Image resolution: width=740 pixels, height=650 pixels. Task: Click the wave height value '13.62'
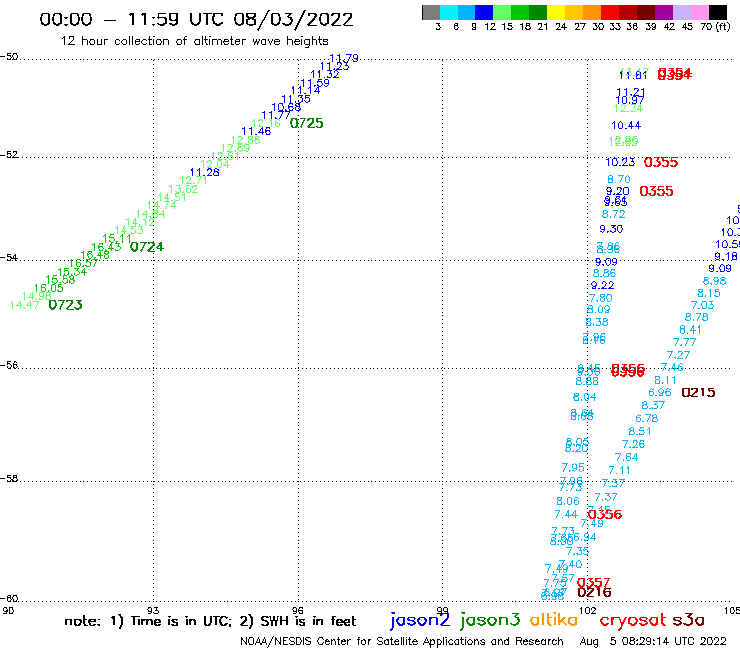(x=183, y=189)
